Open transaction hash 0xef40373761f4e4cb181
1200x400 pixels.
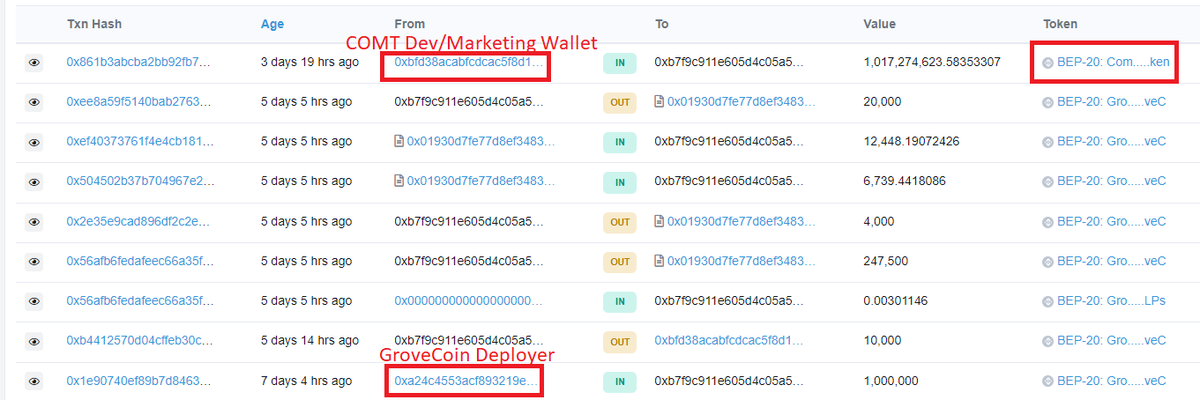tap(139, 142)
